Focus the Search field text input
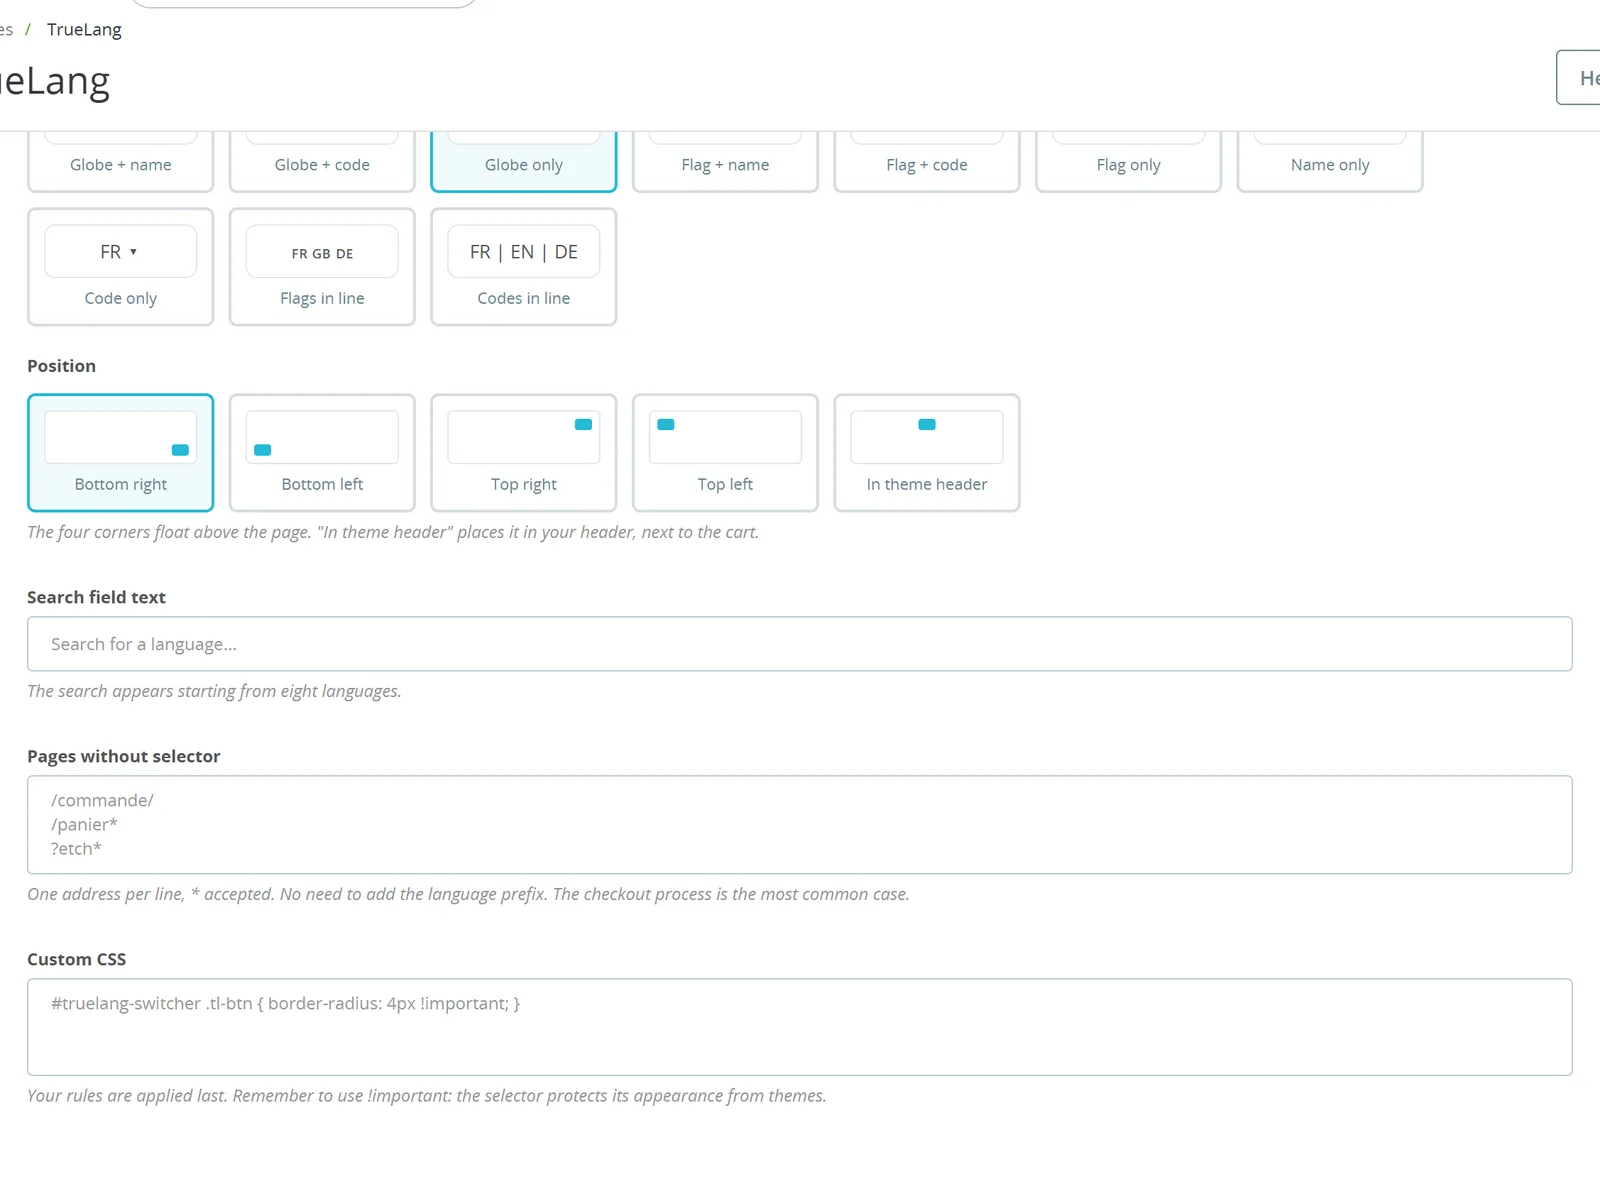1600x1184 pixels. pyautogui.click(x=800, y=644)
